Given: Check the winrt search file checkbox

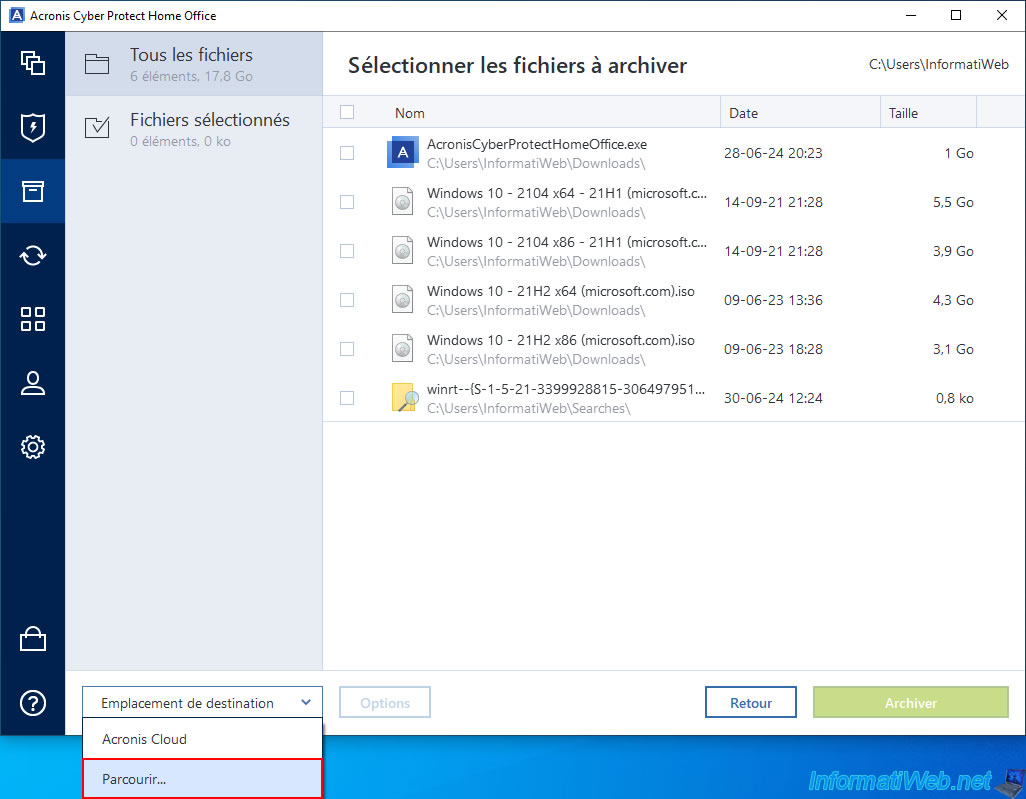Looking at the screenshot, I should tap(347, 398).
